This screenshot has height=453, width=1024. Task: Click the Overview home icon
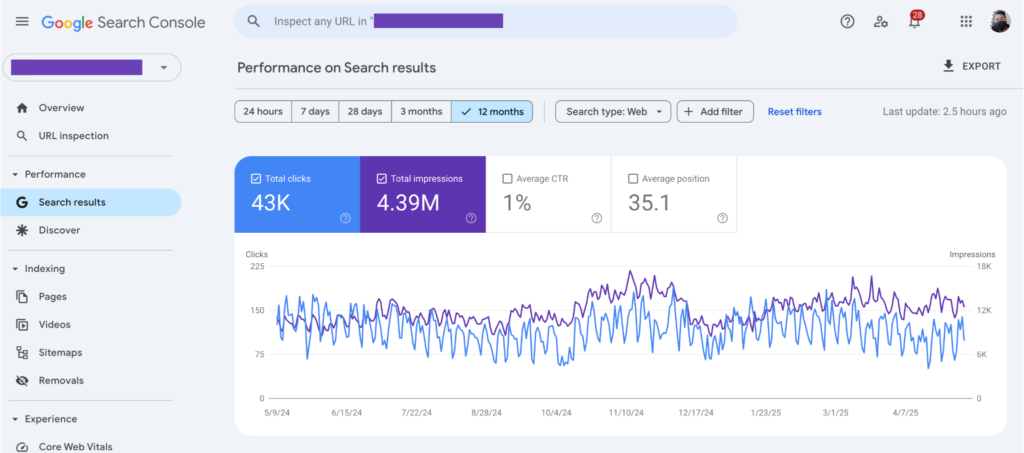click(22, 108)
